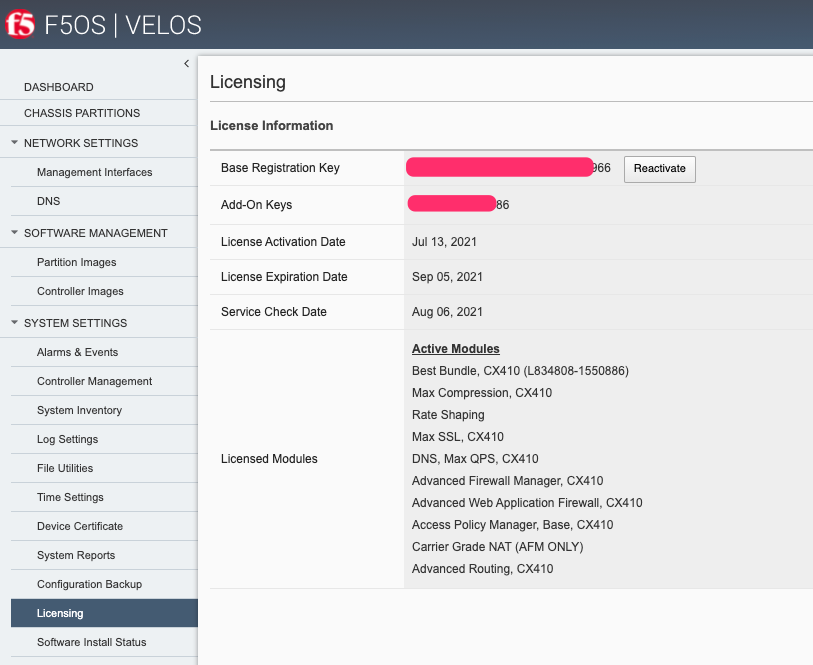Collapse the Software Management section triangle

pyautogui.click(x=15, y=232)
